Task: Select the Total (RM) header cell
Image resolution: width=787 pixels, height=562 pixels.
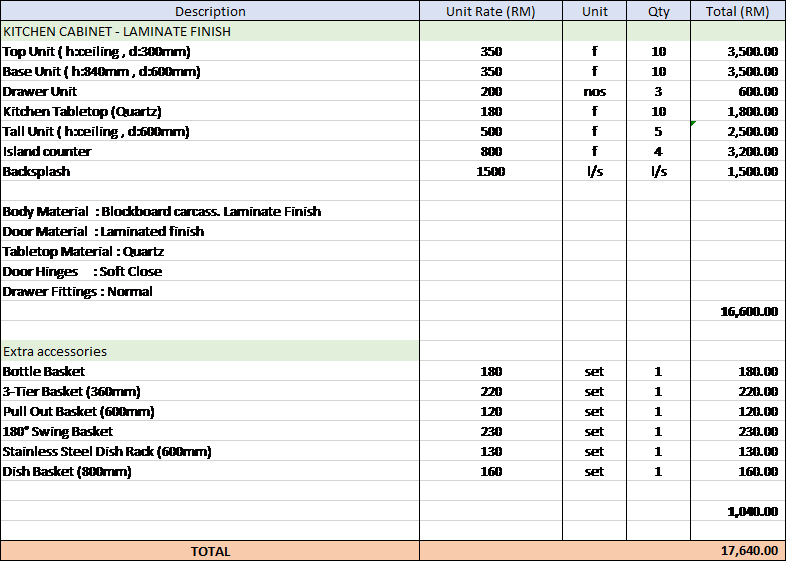Action: [x=737, y=12]
